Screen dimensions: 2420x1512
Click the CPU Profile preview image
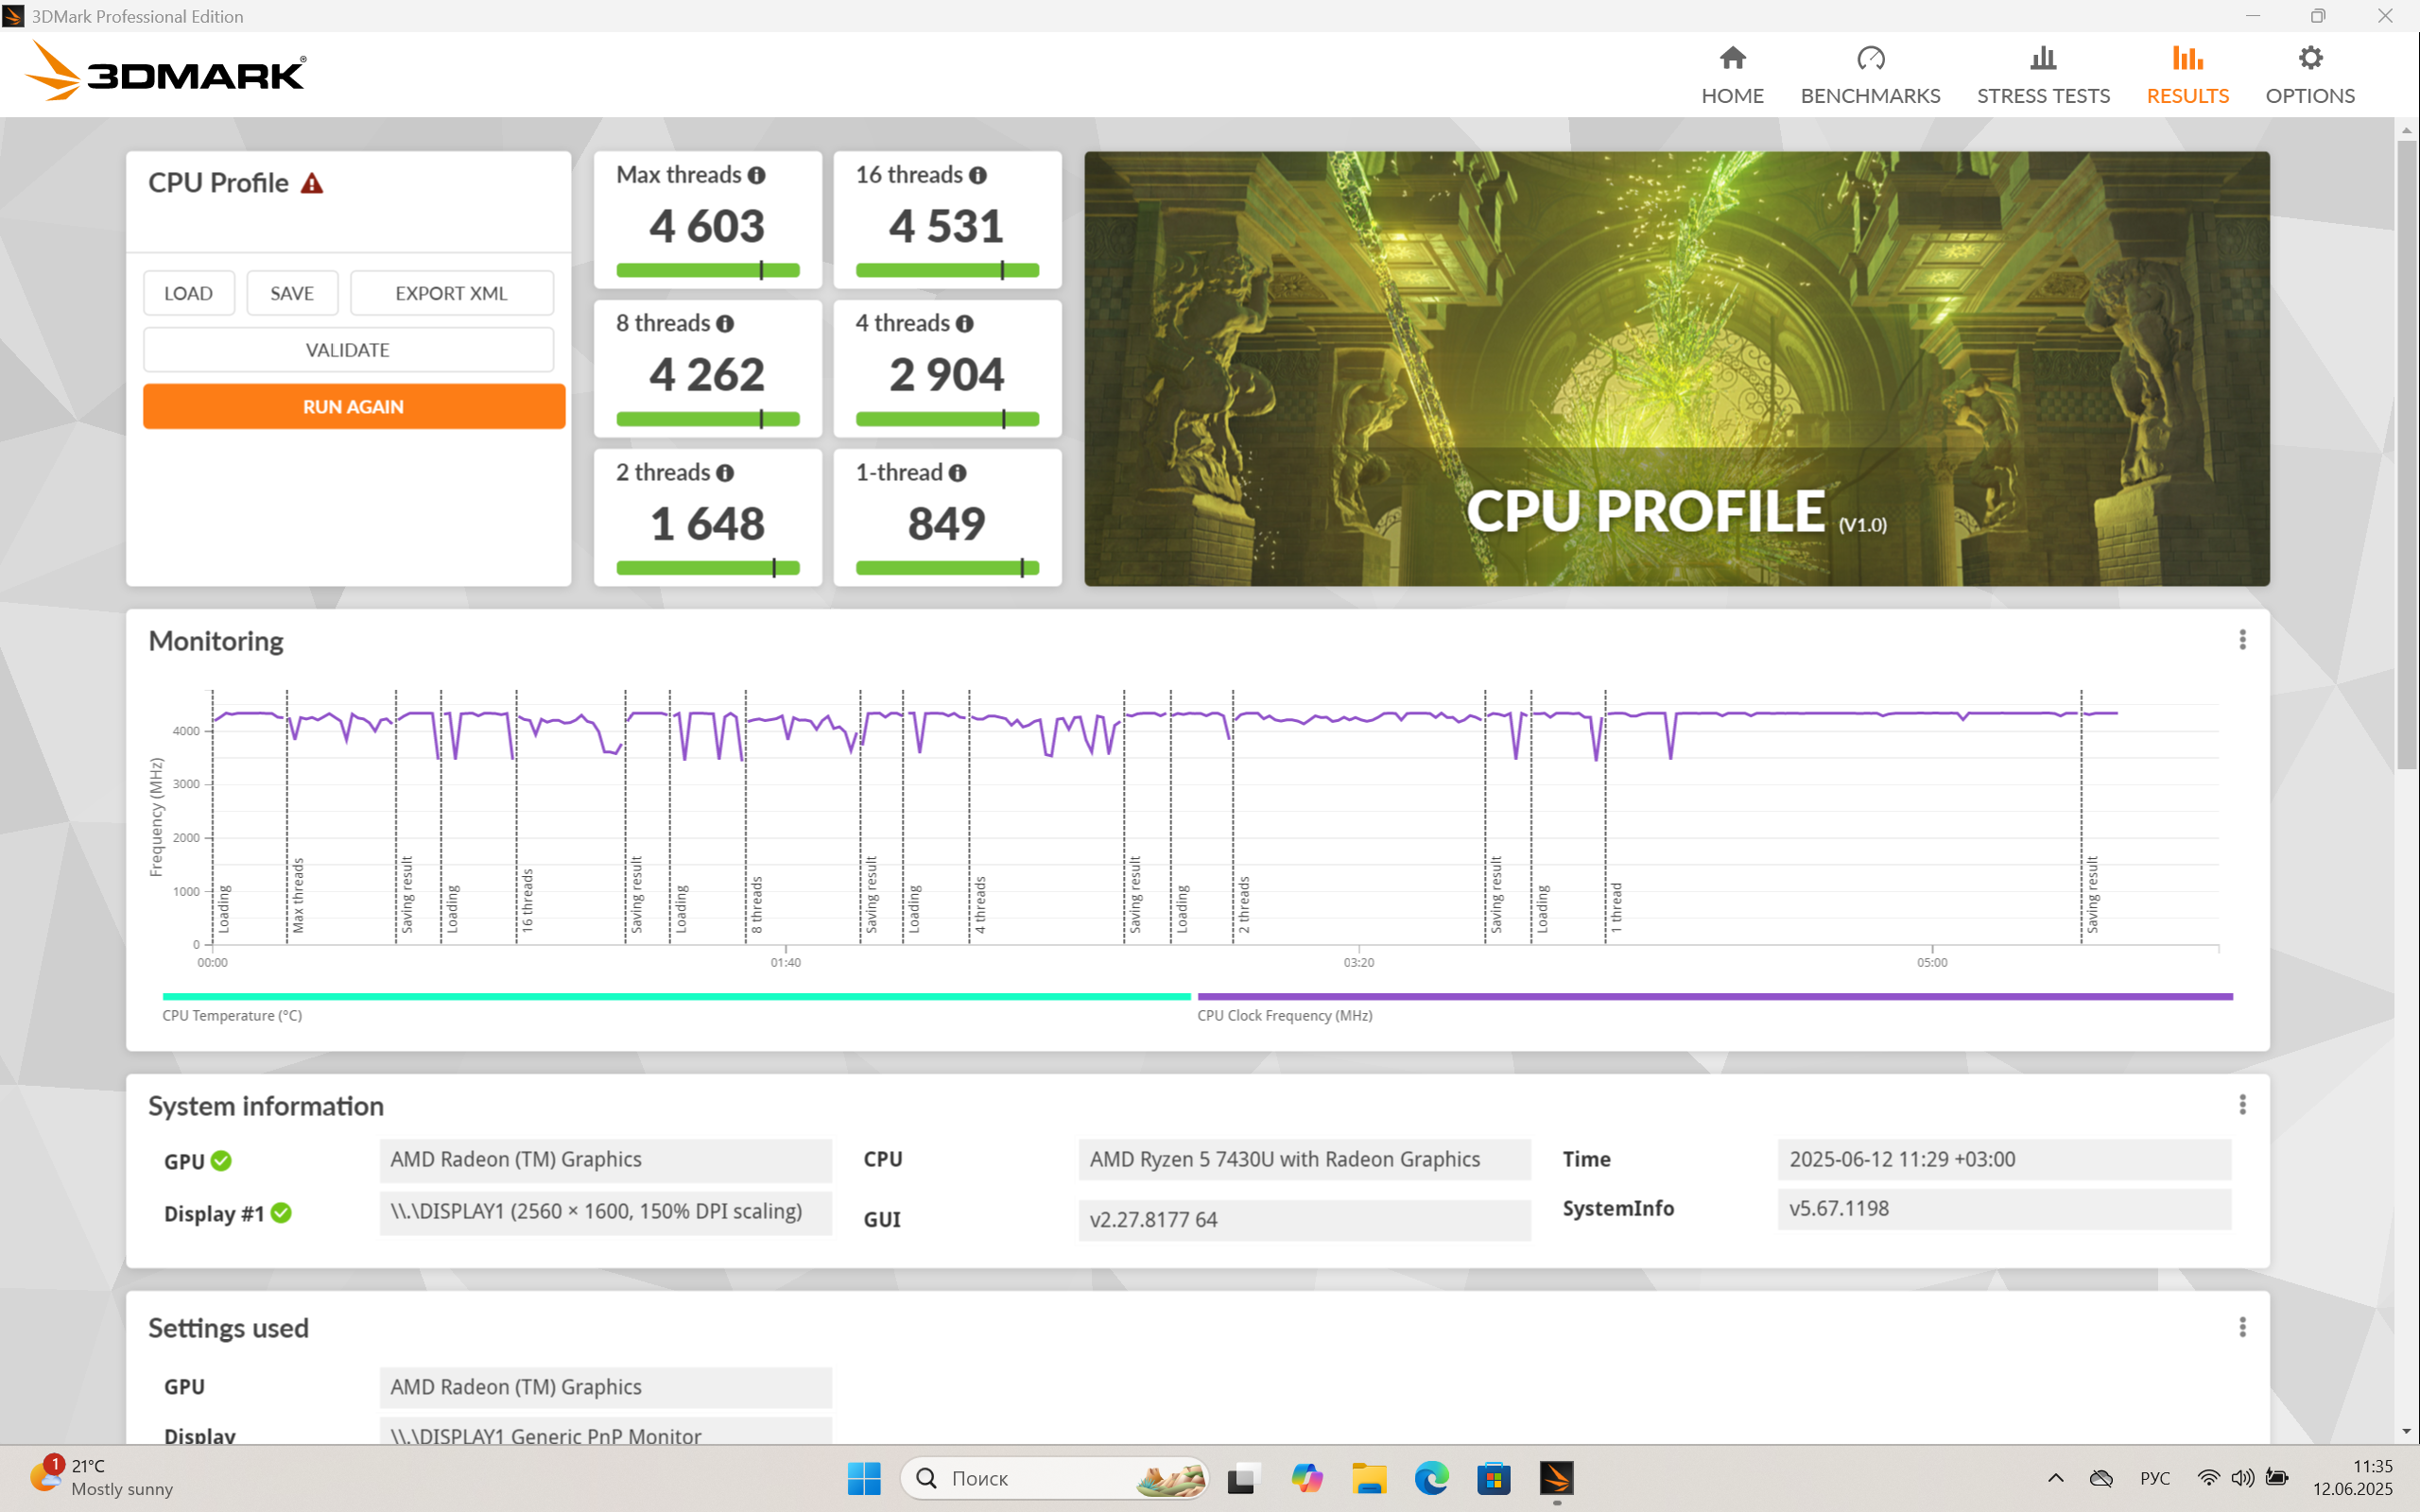tap(1676, 368)
